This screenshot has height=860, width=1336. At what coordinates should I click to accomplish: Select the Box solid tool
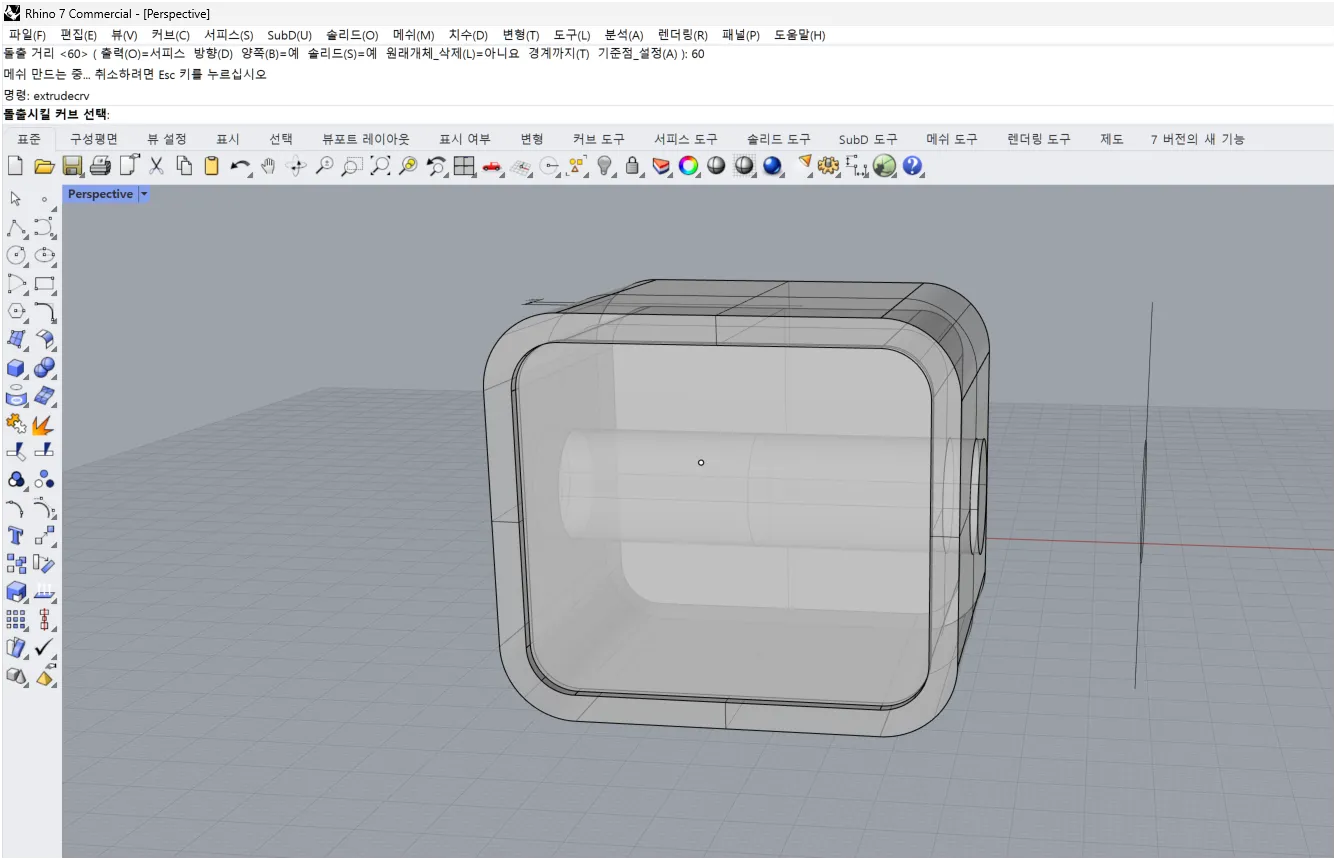[16, 368]
